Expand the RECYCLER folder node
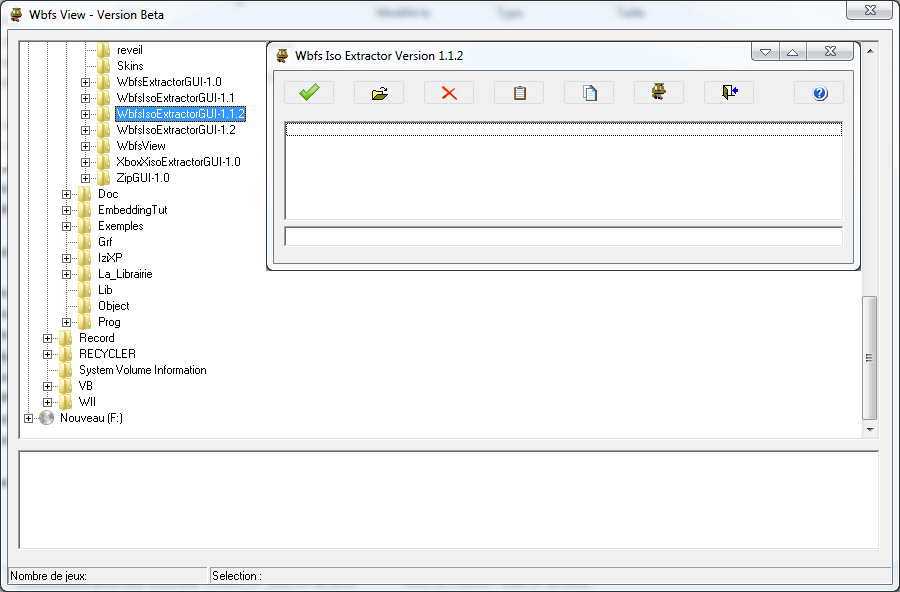This screenshot has width=900, height=592. coord(48,354)
